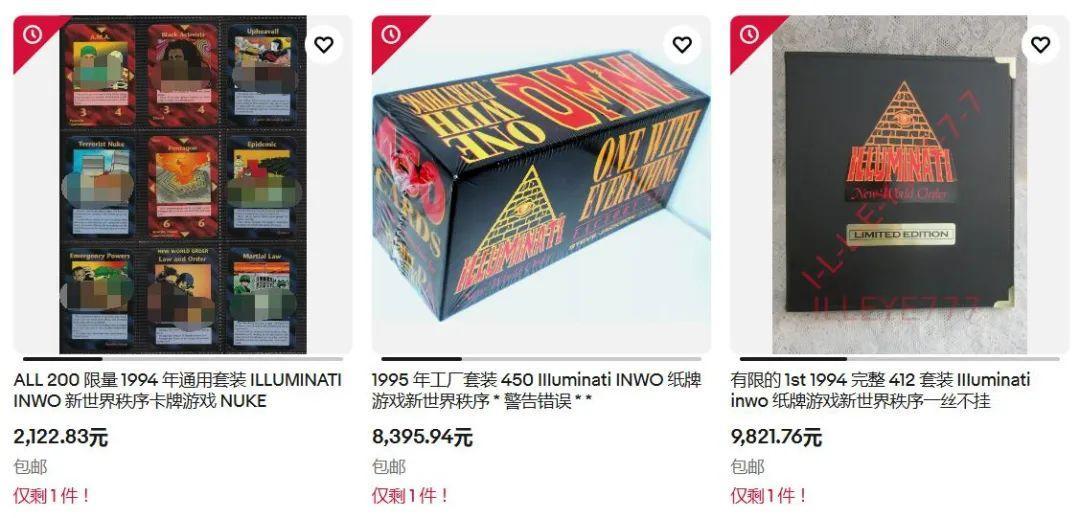Click image progress bar under box photo
This screenshot has height=518, width=1080.
tap(541, 359)
